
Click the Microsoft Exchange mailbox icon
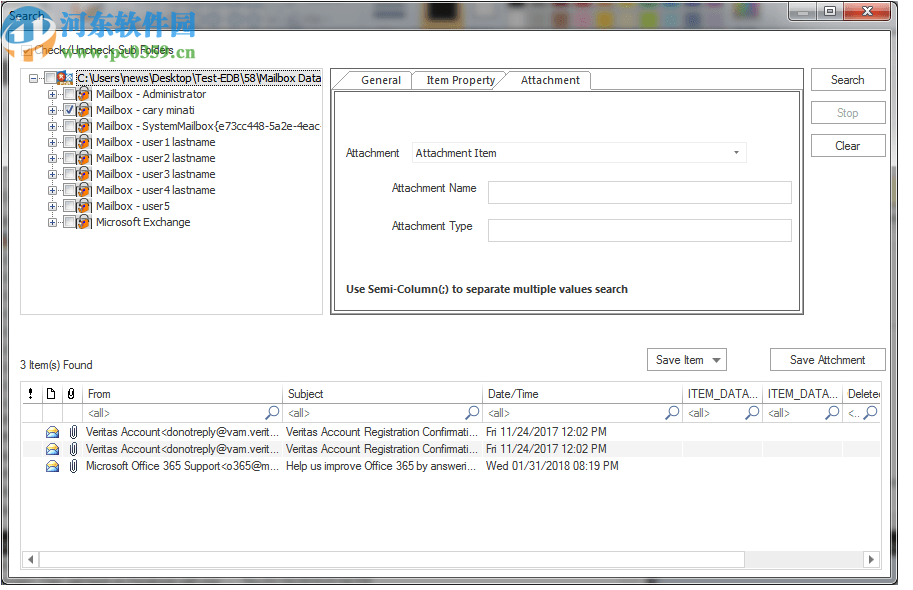[x=83, y=222]
